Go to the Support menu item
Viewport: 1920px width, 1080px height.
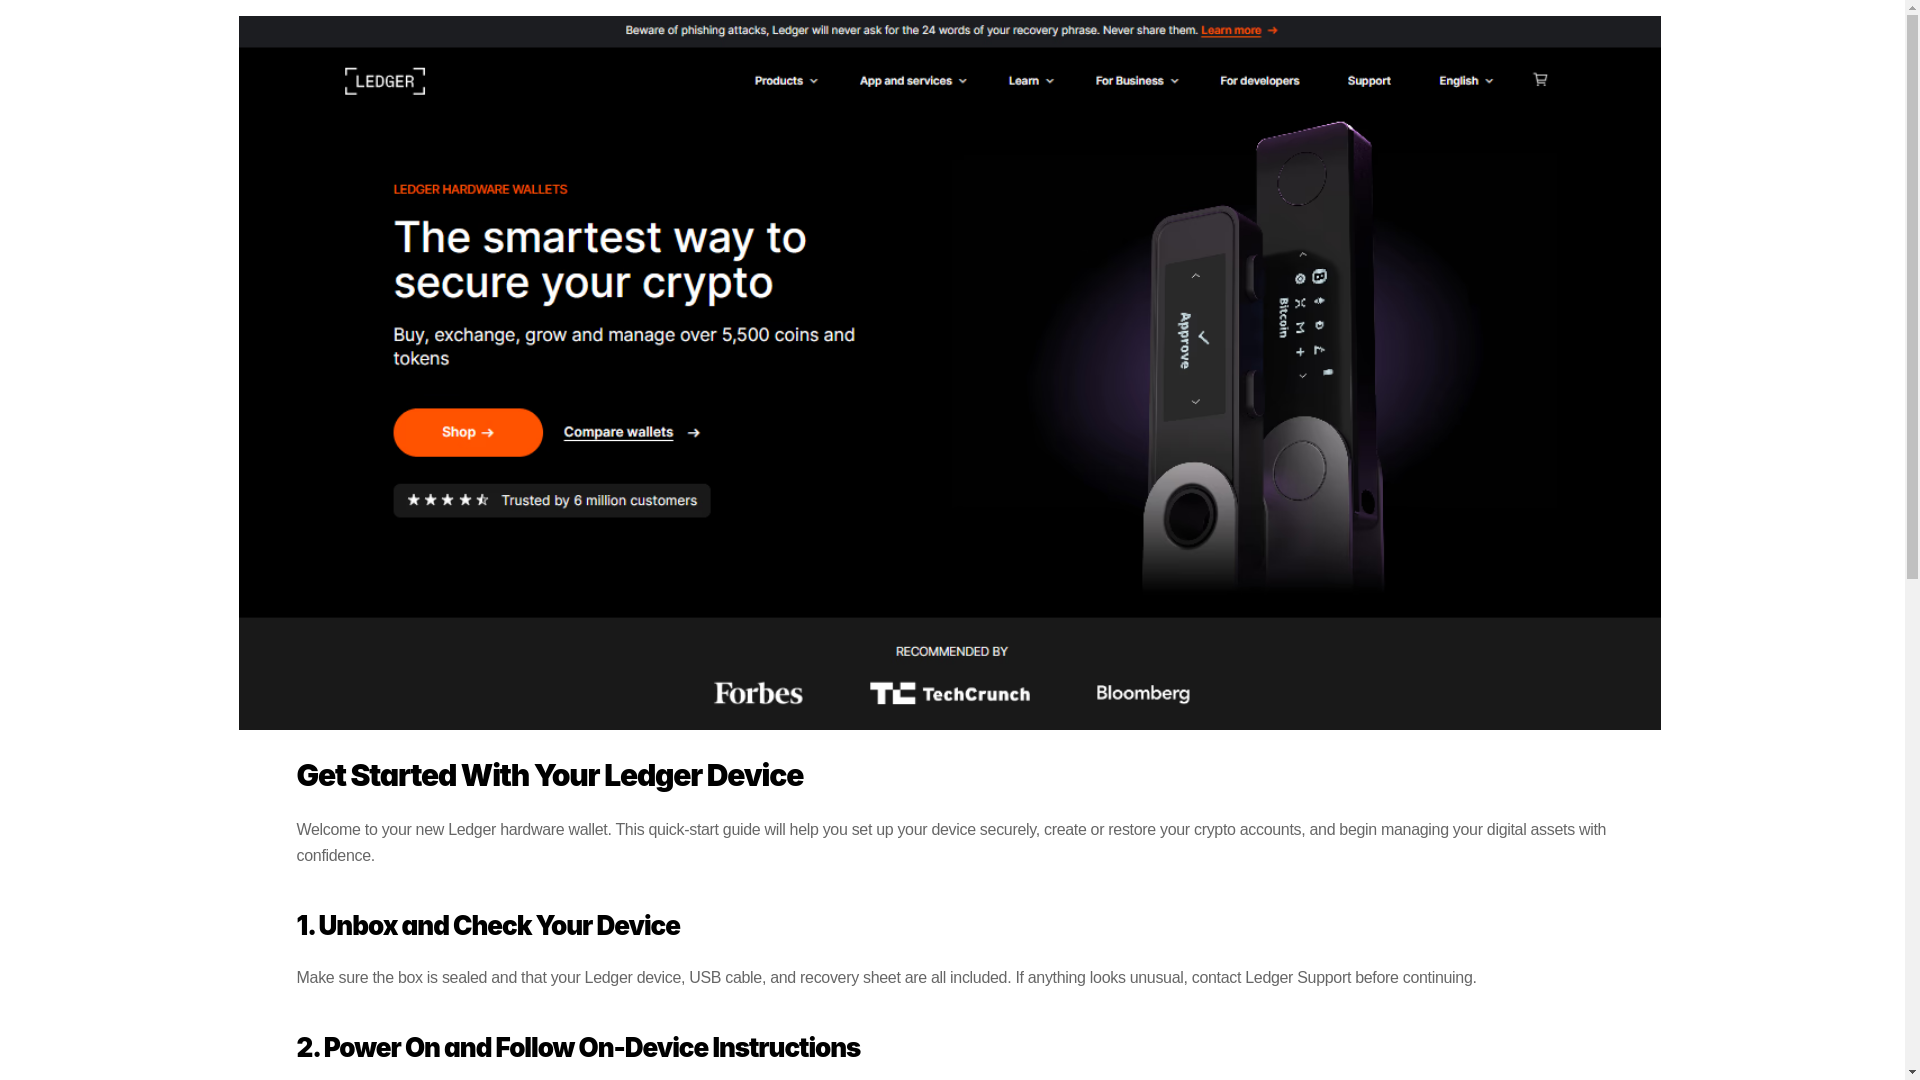pos(1368,81)
